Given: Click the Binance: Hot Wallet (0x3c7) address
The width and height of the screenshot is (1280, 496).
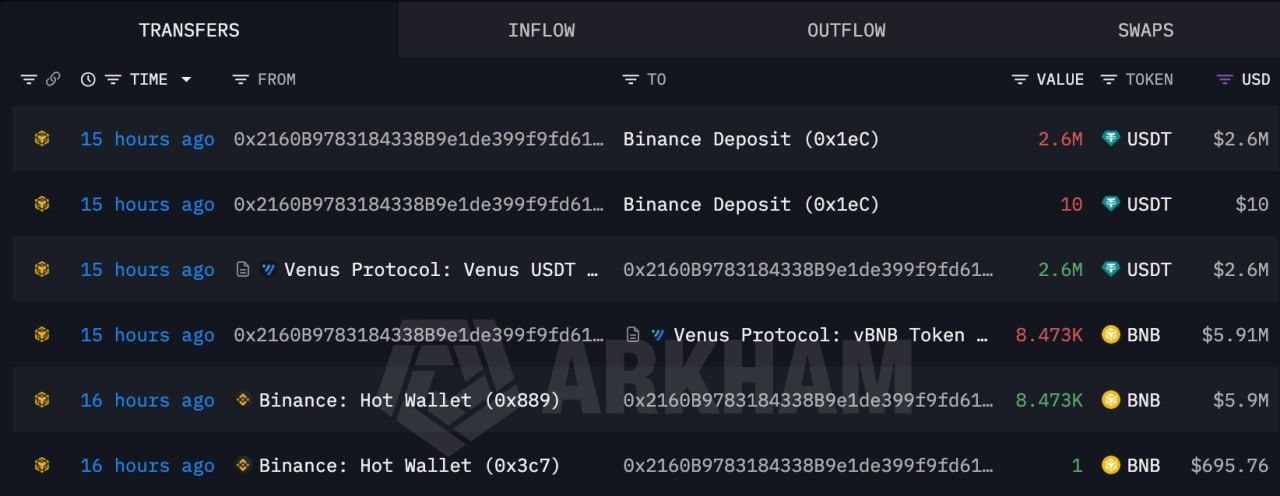Looking at the screenshot, I should (x=409, y=465).
